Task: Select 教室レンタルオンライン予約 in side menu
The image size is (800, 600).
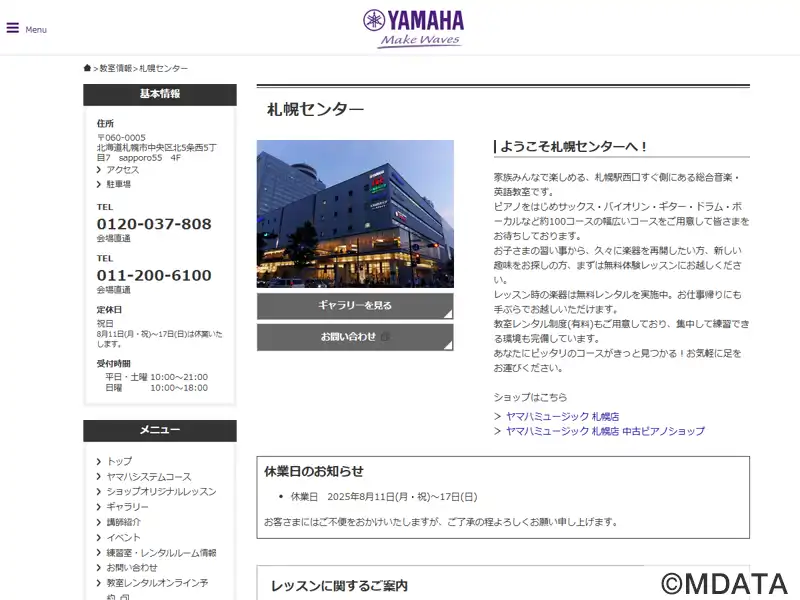Action: pos(157,589)
